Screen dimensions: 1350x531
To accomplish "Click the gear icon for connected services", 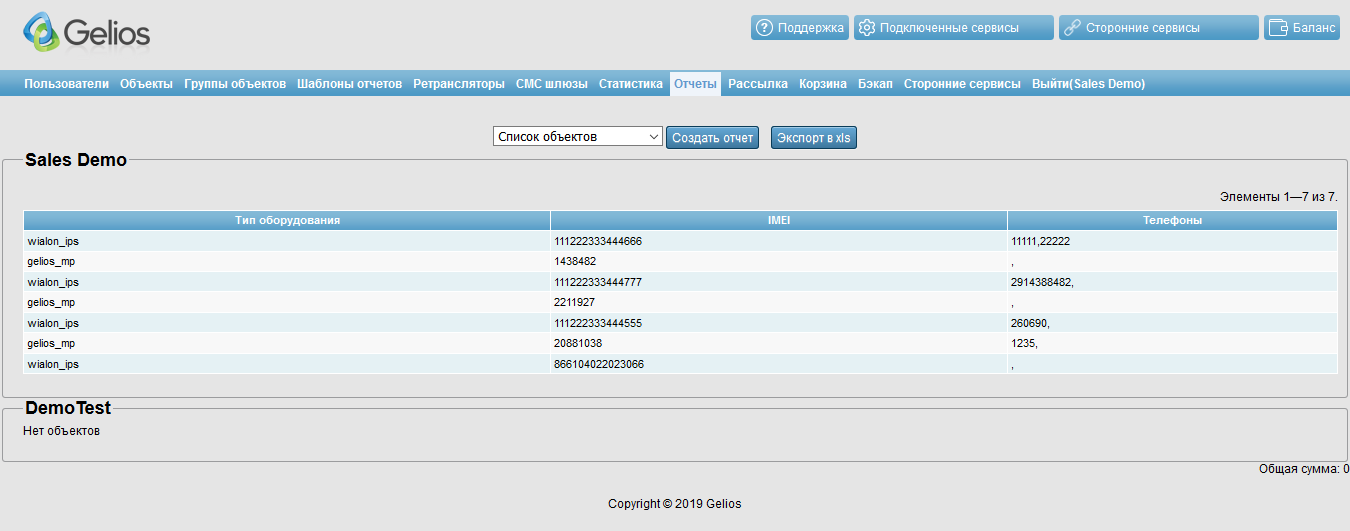I will pyautogui.click(x=867, y=28).
